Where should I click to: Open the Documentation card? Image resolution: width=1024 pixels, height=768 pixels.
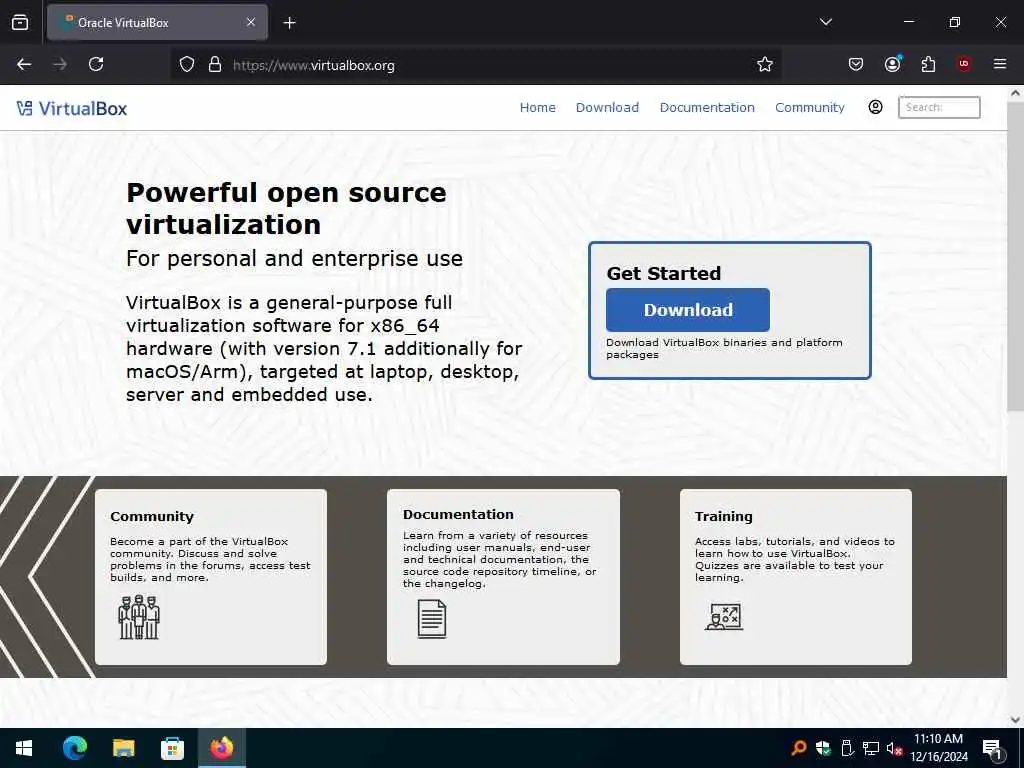(504, 577)
